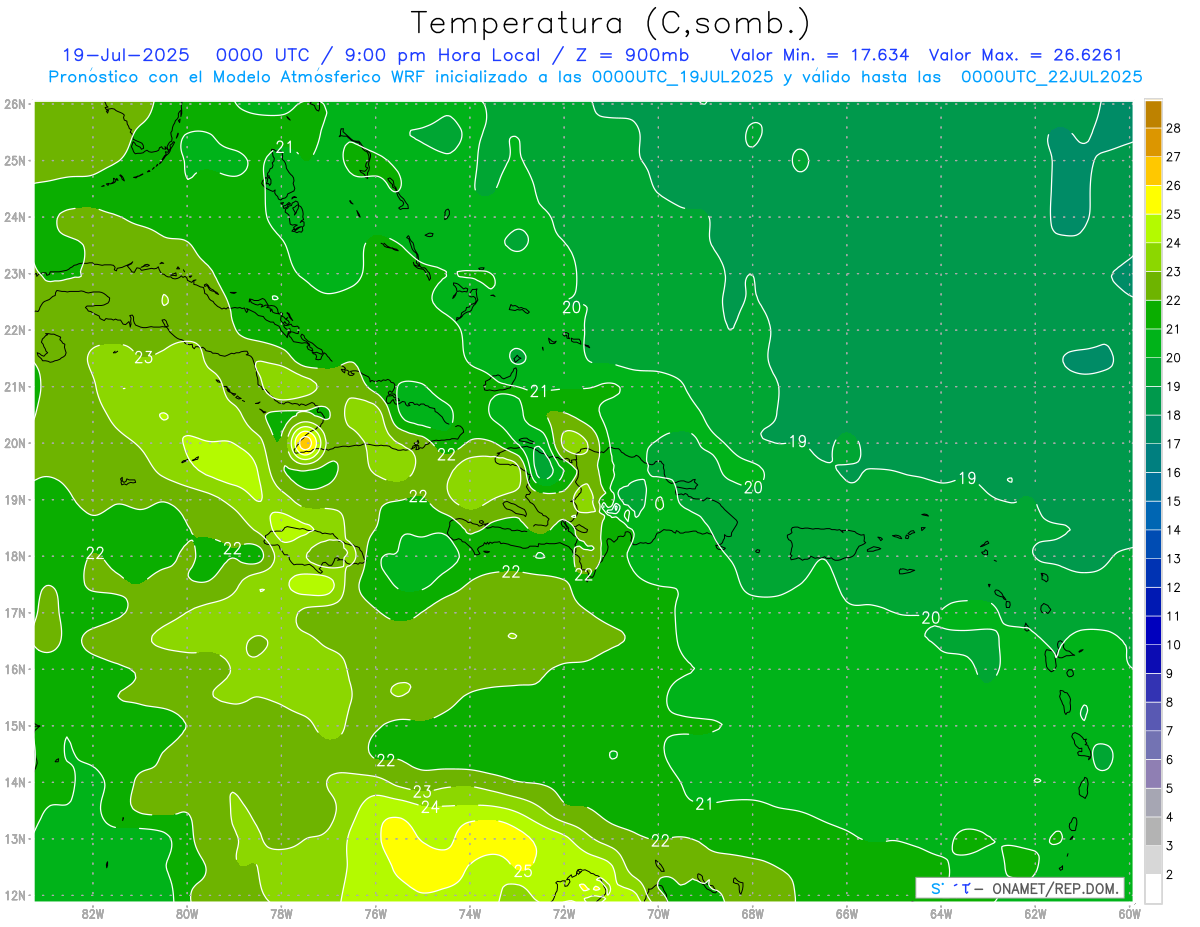Image resolution: width=1200 pixels, height=927 pixels.
Task: Click the "78W" longitude axis label
Action: tap(281, 913)
